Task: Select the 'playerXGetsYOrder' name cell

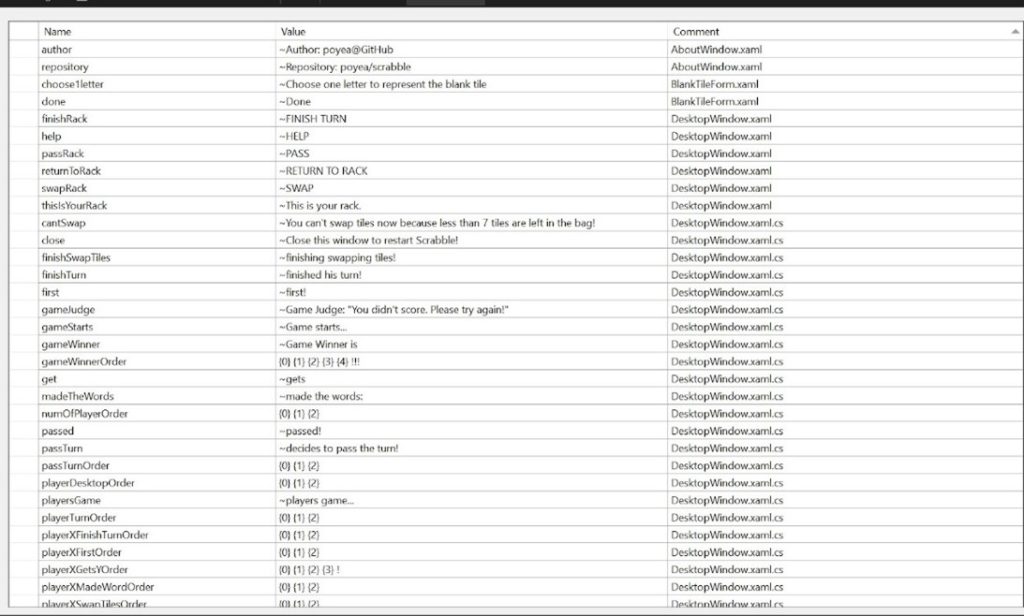Action: pyautogui.click(x=85, y=569)
